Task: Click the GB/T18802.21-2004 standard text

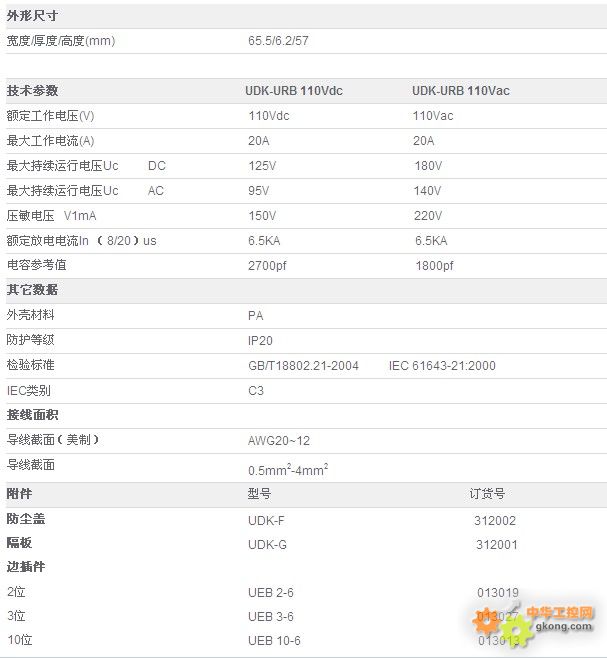Action: point(303,366)
